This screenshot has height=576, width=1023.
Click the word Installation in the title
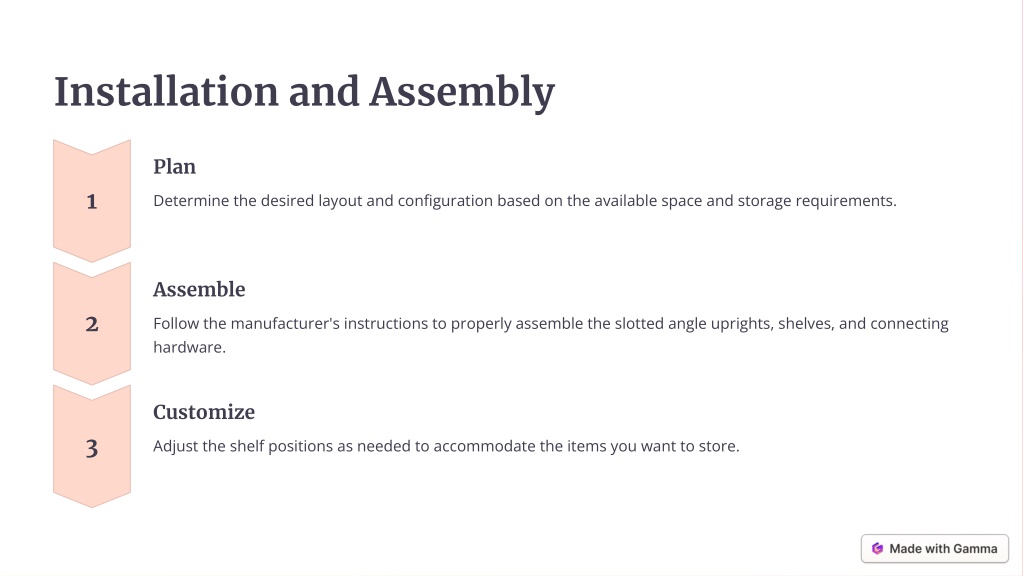(x=166, y=91)
